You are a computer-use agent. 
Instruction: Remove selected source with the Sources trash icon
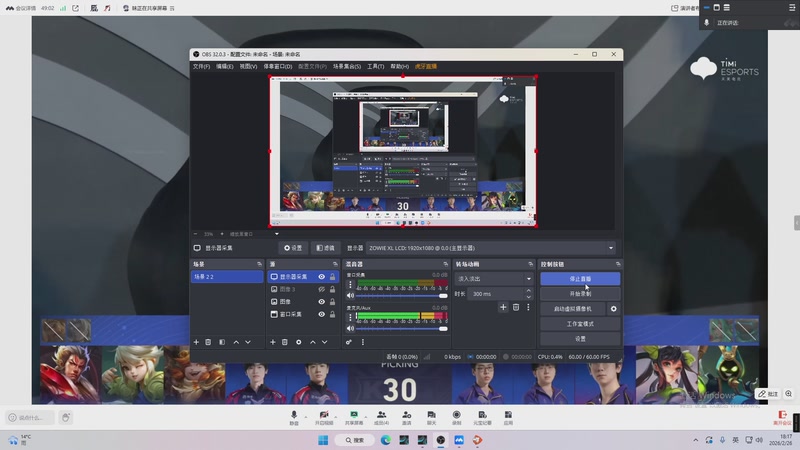pos(285,342)
